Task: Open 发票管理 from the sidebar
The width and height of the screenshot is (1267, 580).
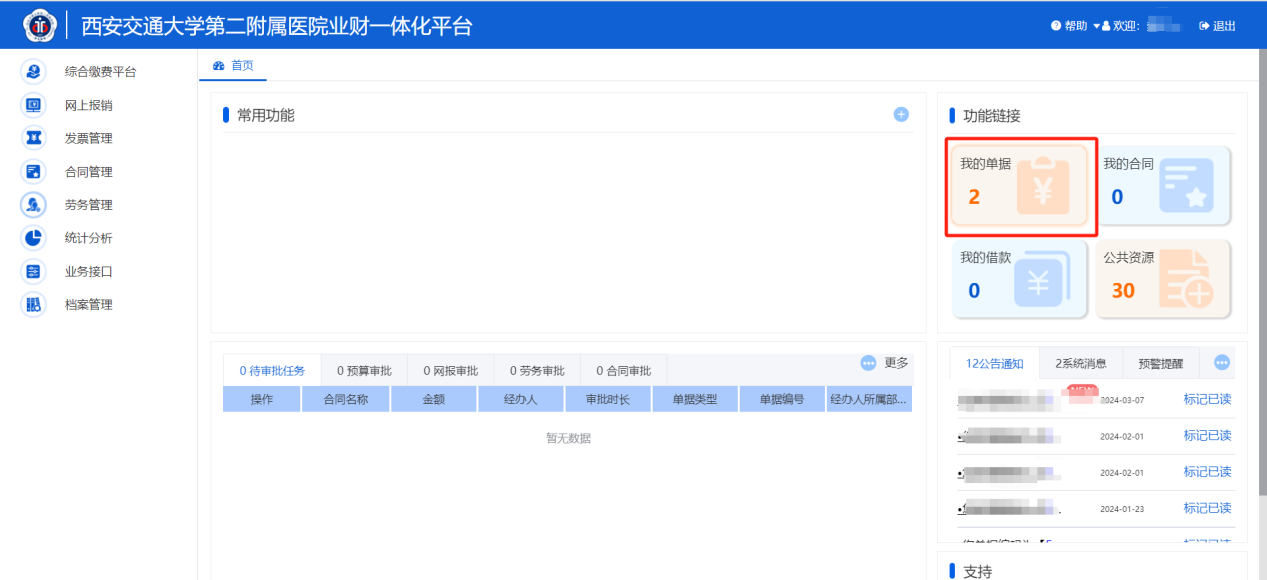Action: click(33, 137)
